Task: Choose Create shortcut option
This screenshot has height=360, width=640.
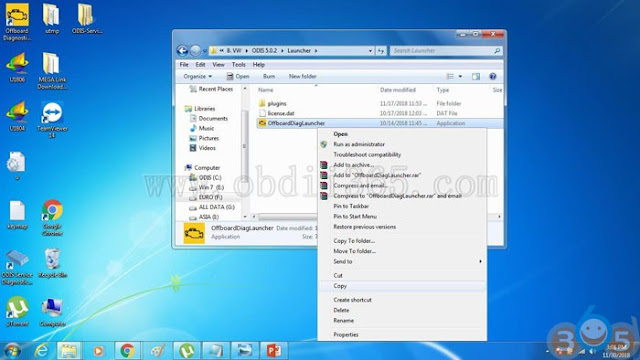Action: (x=402, y=300)
